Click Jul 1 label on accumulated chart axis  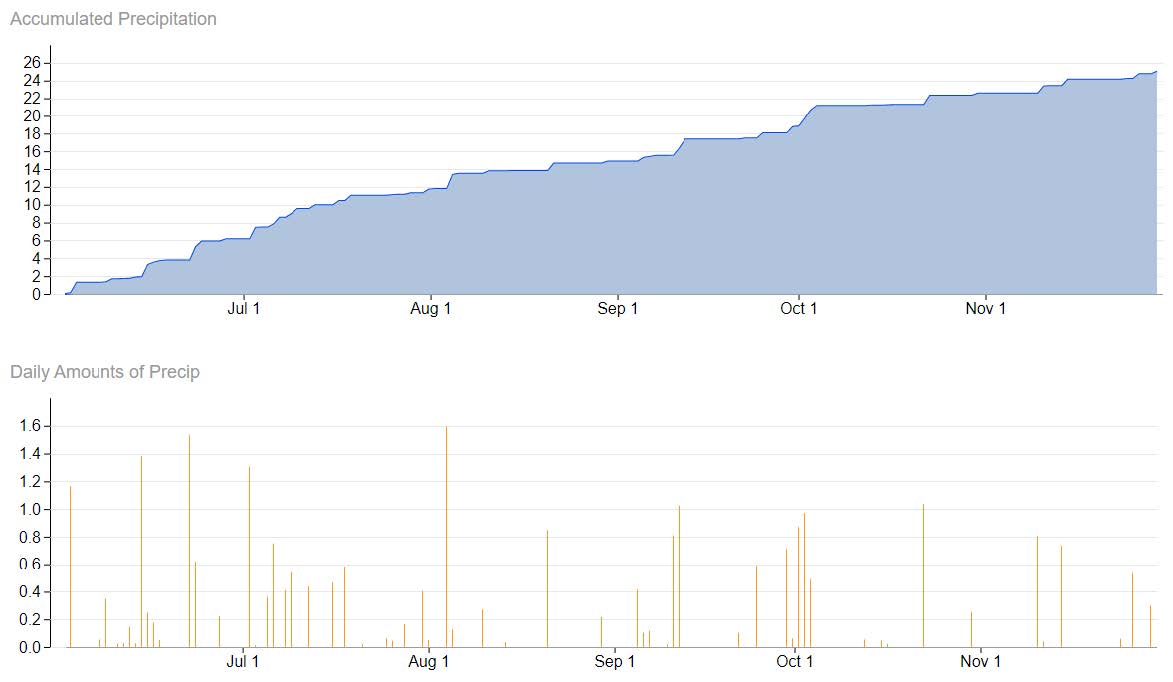pyautogui.click(x=244, y=309)
